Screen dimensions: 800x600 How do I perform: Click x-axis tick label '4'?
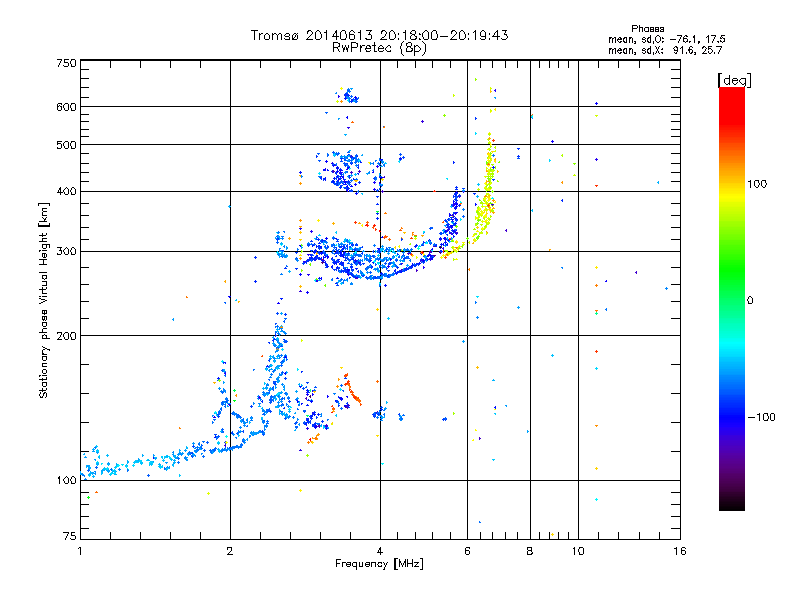(380, 551)
